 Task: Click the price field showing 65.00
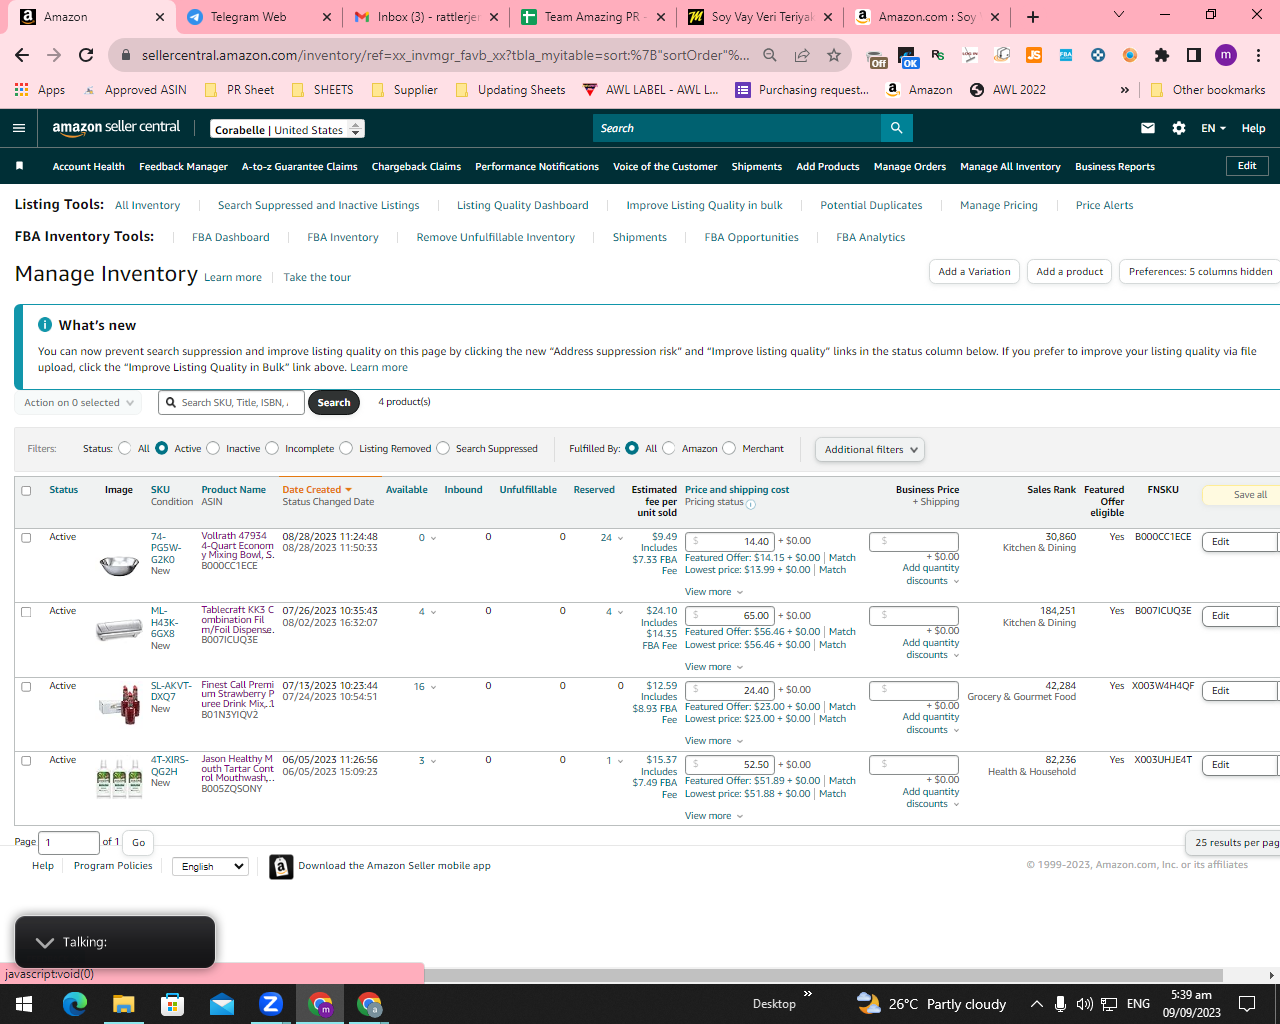tap(730, 616)
